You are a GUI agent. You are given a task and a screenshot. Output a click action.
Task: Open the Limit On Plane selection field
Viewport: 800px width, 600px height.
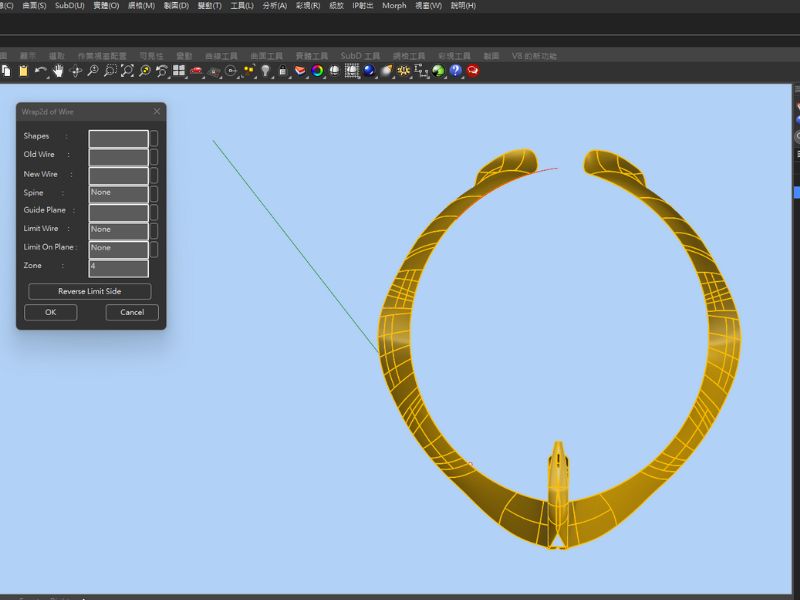(118, 248)
